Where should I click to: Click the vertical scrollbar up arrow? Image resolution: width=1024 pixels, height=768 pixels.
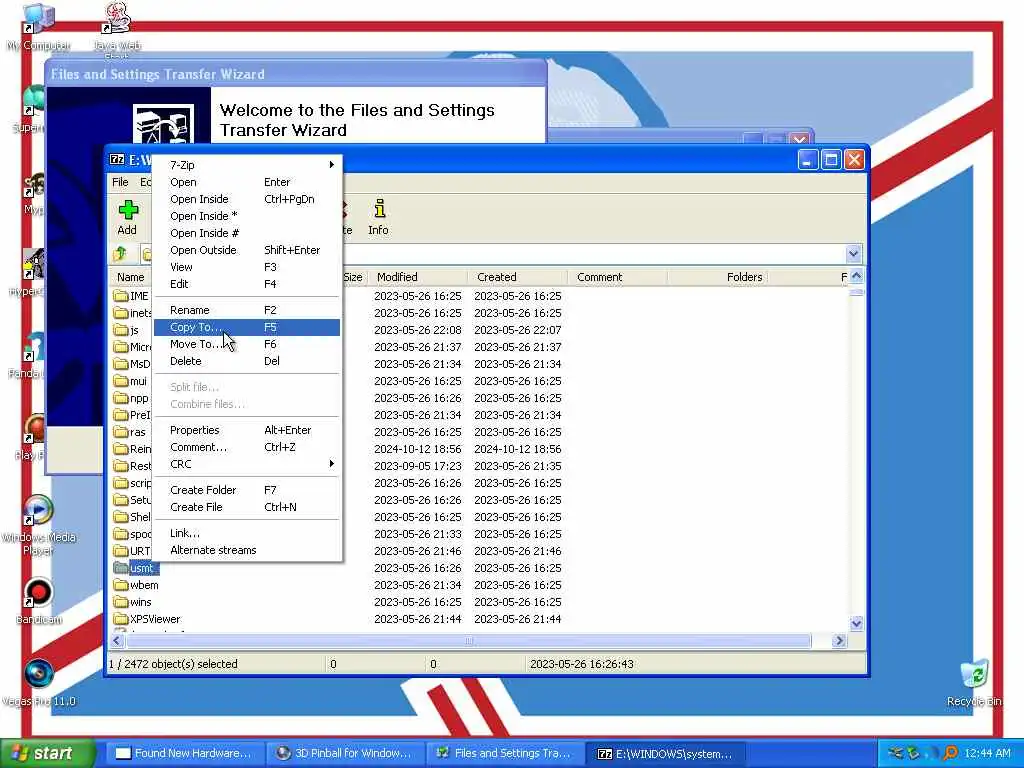(x=856, y=276)
